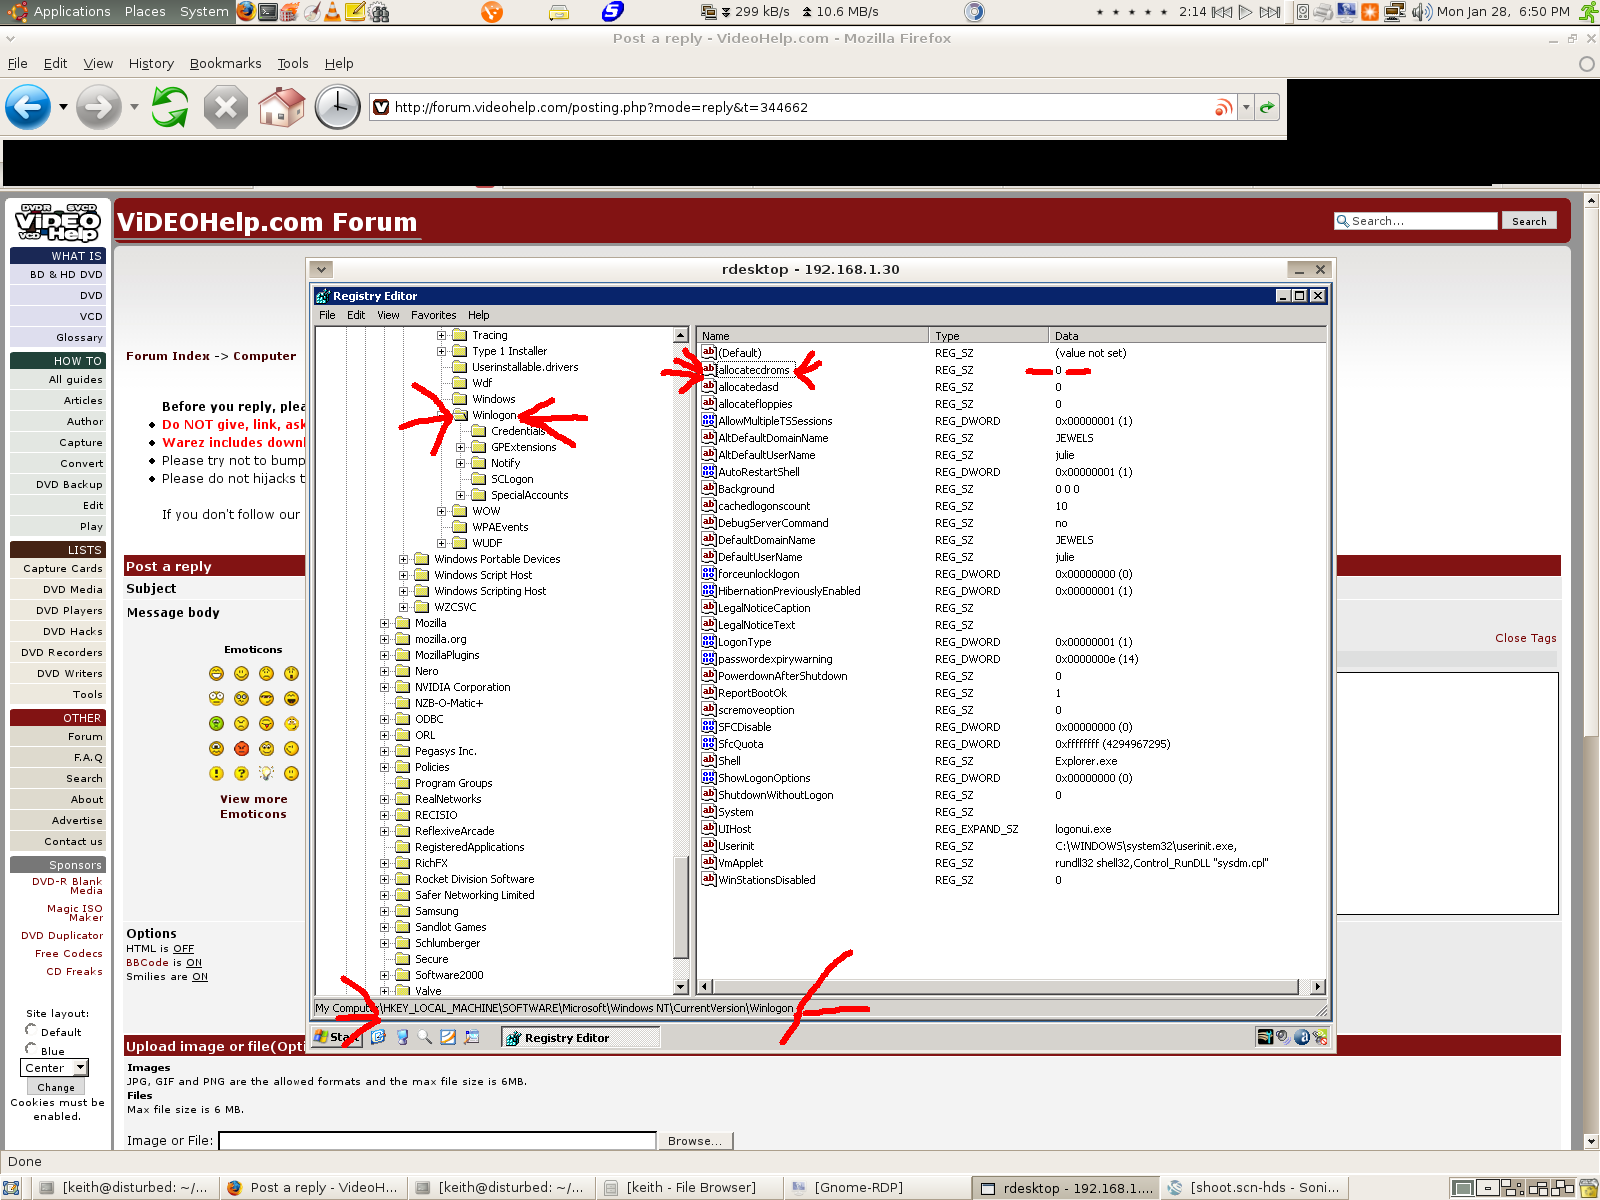Open the back history dropdown arrow
This screenshot has height=1200, width=1600.
(x=63, y=106)
